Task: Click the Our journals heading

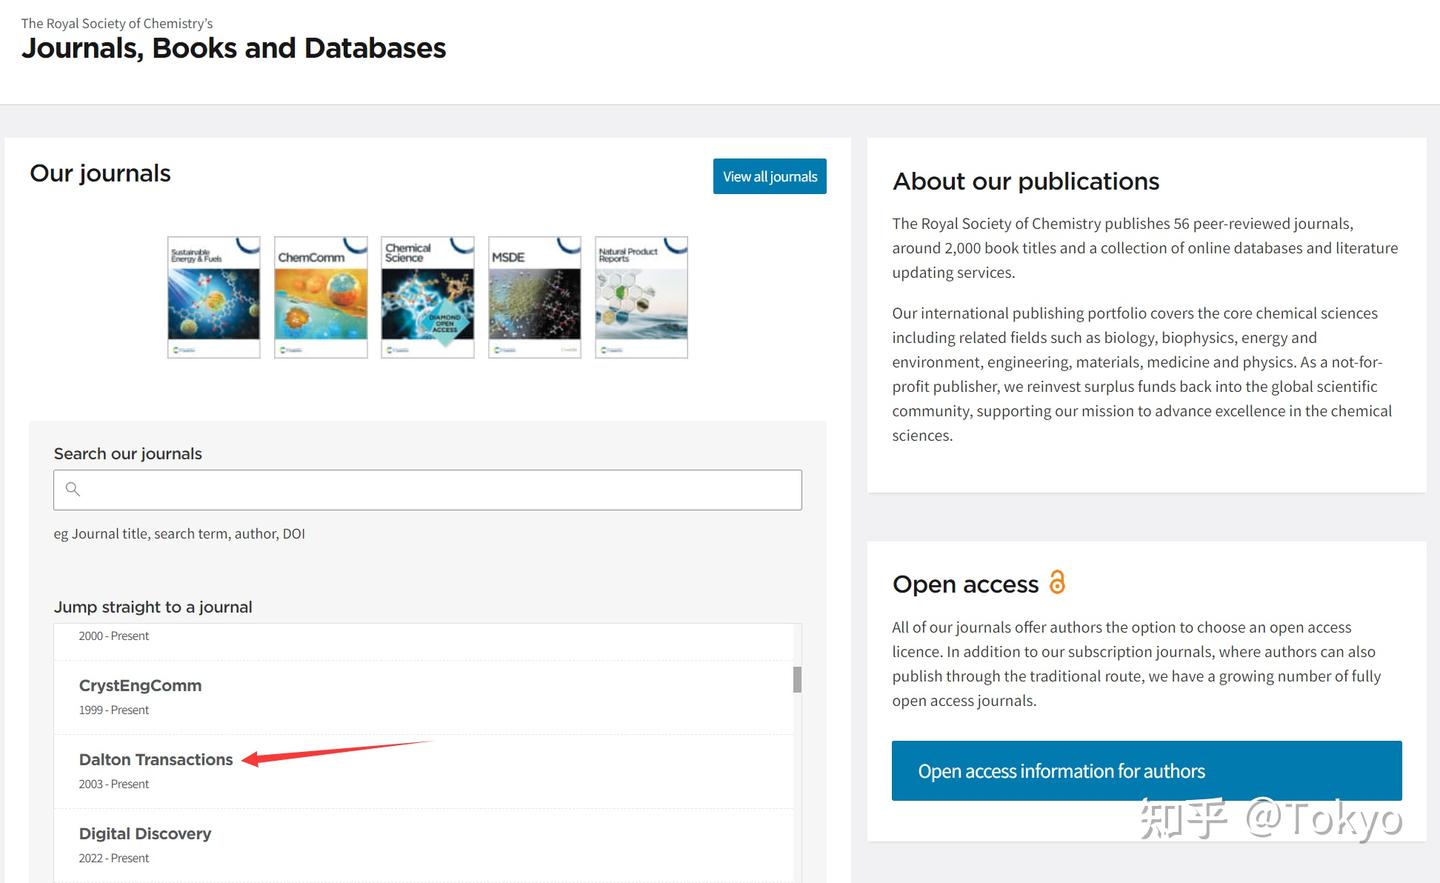Action: coord(100,174)
